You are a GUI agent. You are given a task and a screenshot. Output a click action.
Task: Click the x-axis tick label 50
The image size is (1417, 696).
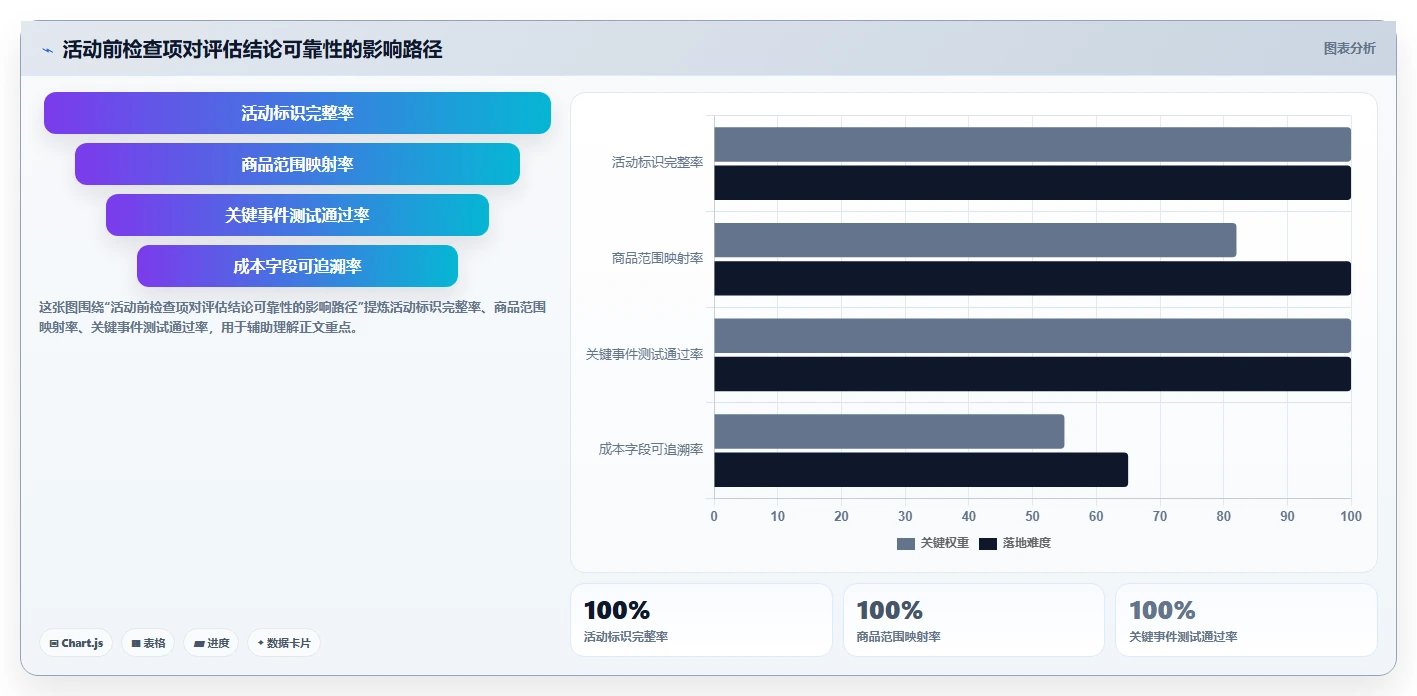pyautogui.click(x=1032, y=517)
